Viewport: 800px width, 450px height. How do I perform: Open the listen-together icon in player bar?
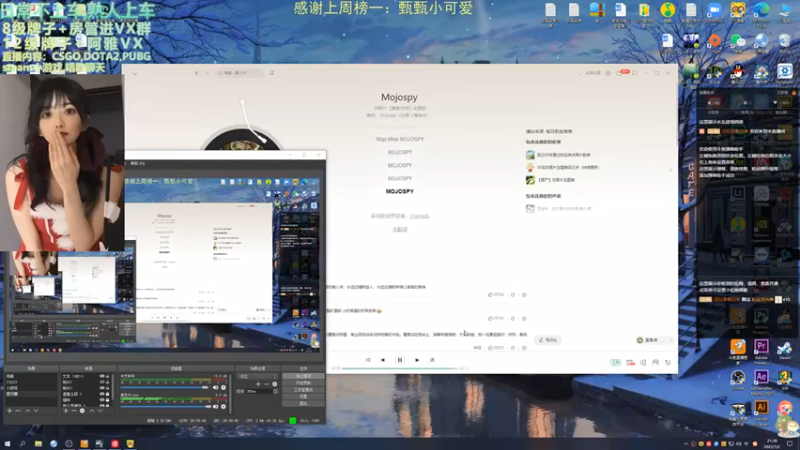coord(655,362)
